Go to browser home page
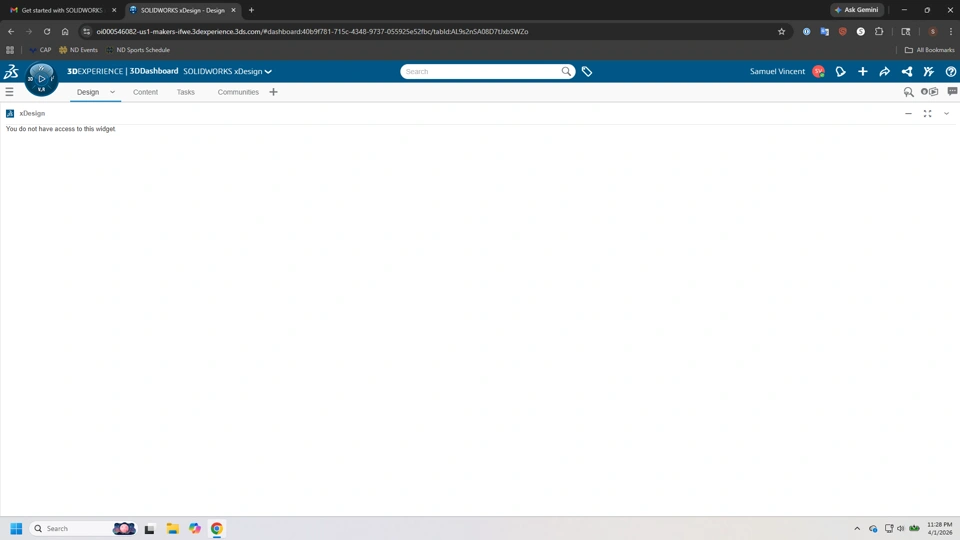The width and height of the screenshot is (960, 540). click(65, 31)
